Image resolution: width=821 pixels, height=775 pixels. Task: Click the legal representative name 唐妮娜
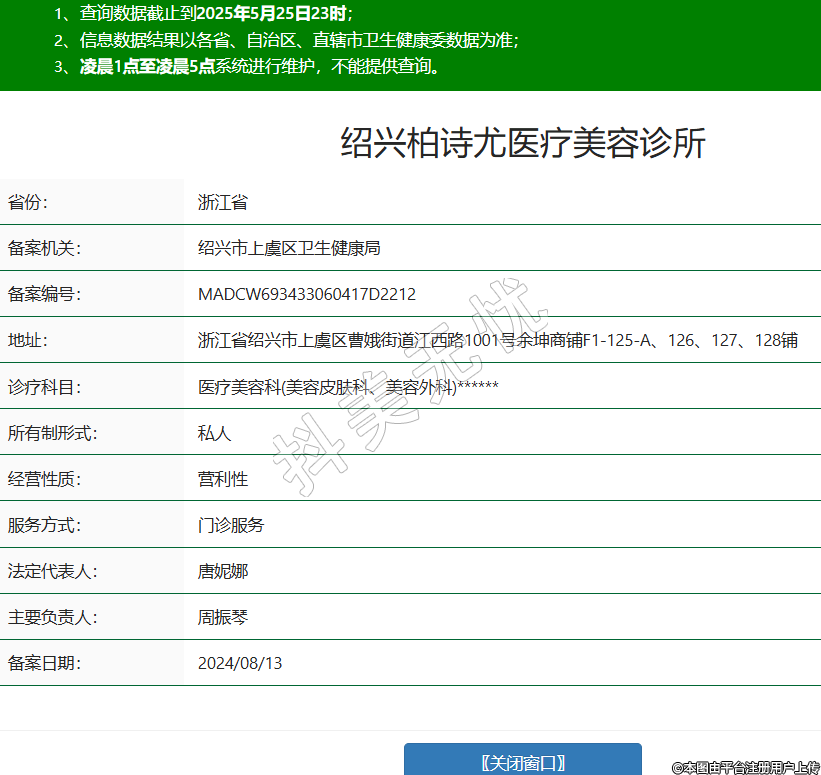click(x=222, y=571)
